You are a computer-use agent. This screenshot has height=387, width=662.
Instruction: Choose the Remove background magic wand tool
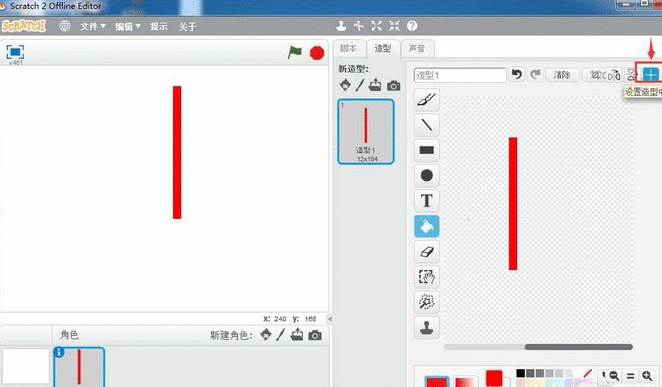pyautogui.click(x=426, y=302)
